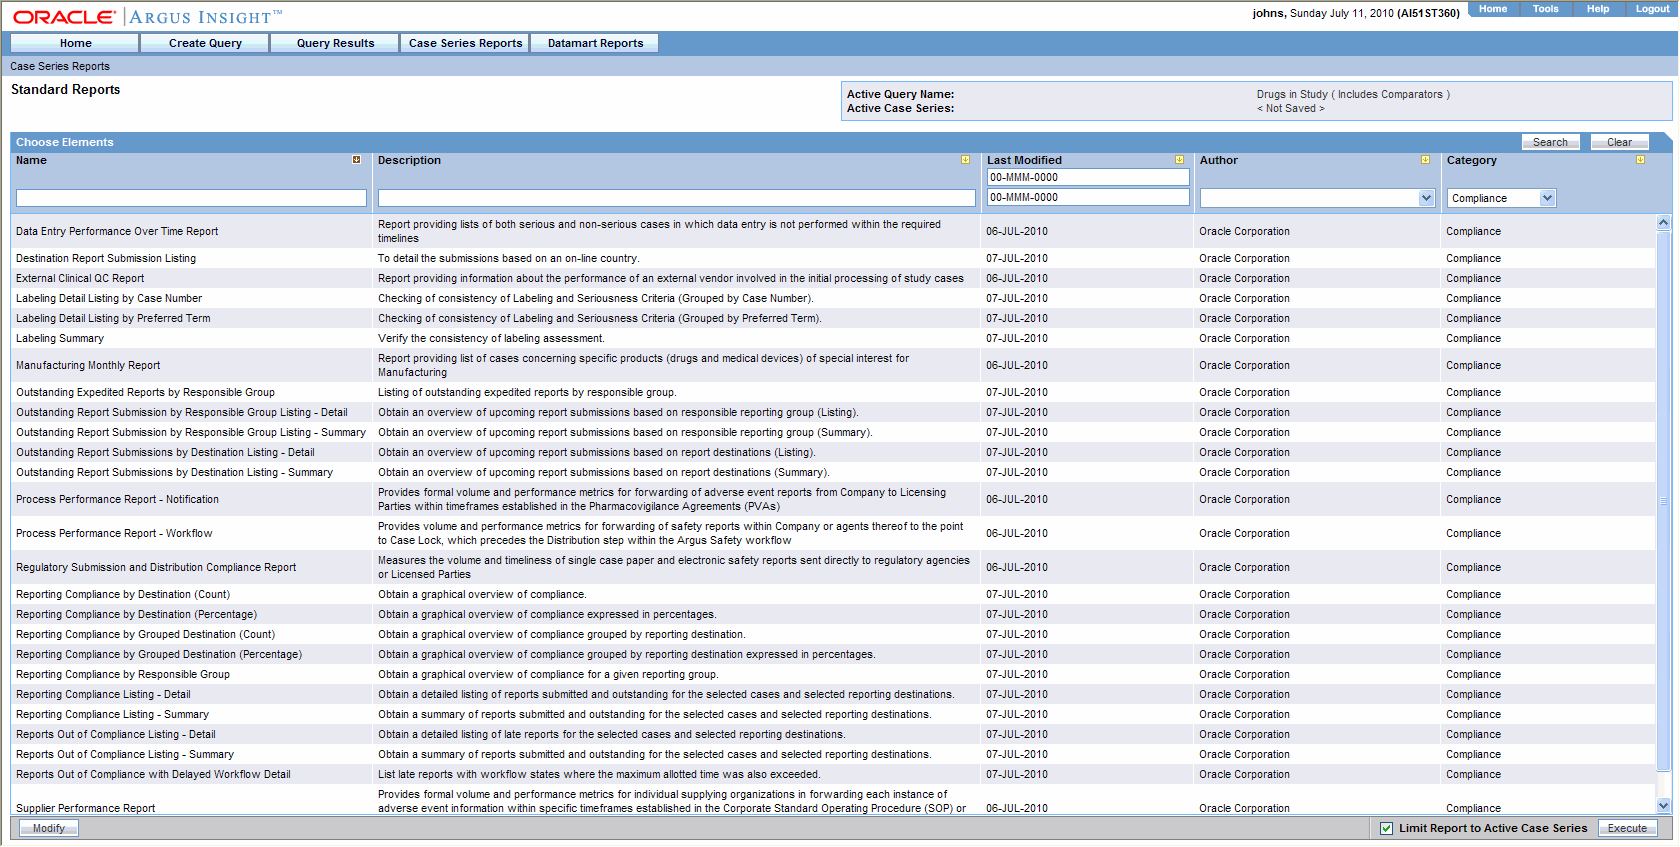1680x847 pixels.
Task: Sort reports by the Name column icon
Action: pos(356,160)
